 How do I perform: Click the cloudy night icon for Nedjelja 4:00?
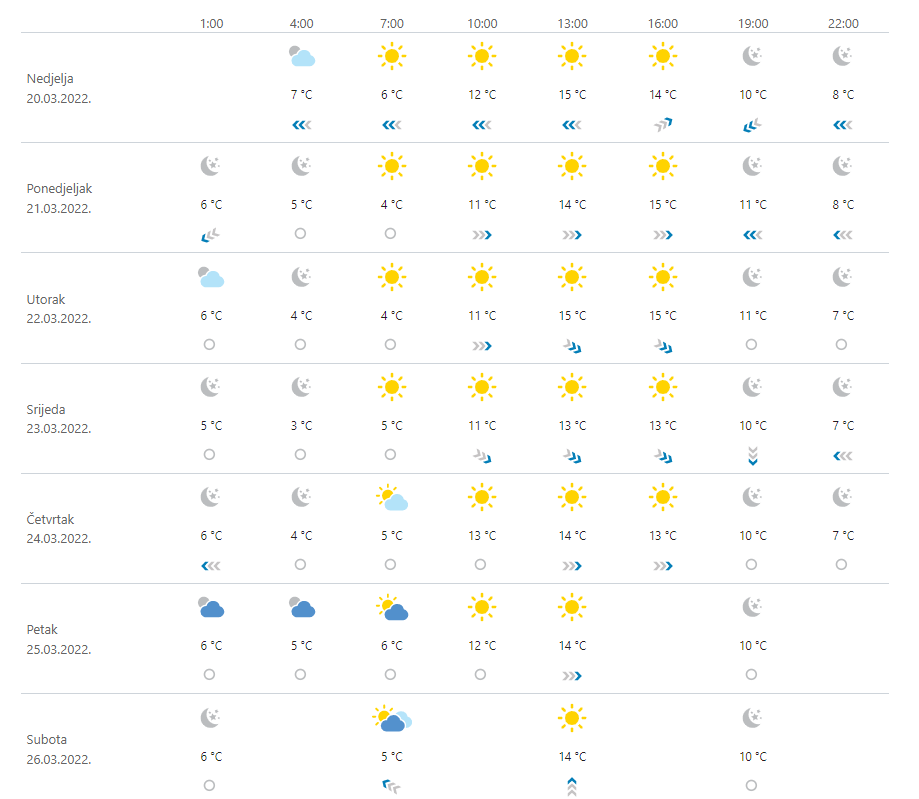pyautogui.click(x=301, y=57)
